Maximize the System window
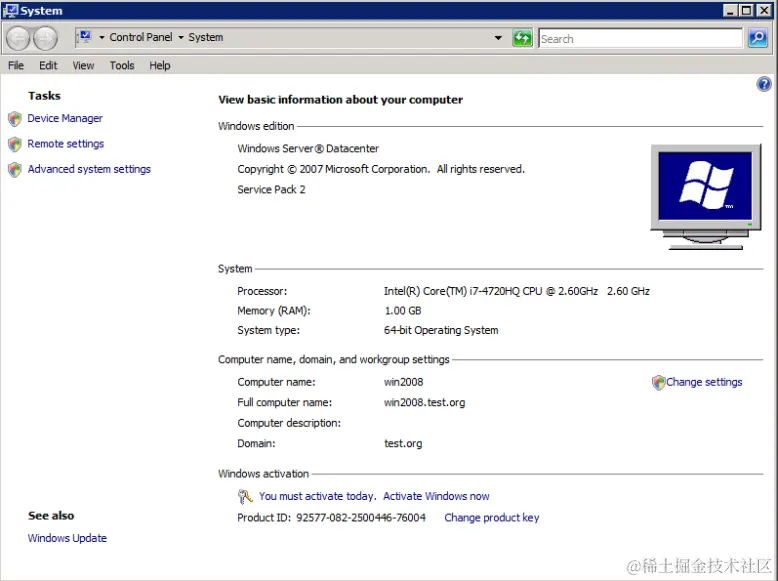 pos(746,10)
